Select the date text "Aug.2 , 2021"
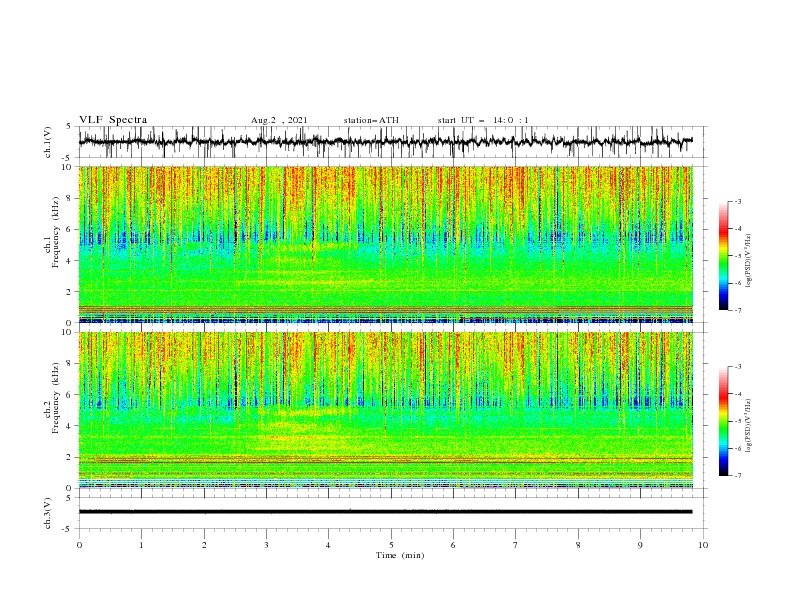792x612 pixels. tap(279, 120)
